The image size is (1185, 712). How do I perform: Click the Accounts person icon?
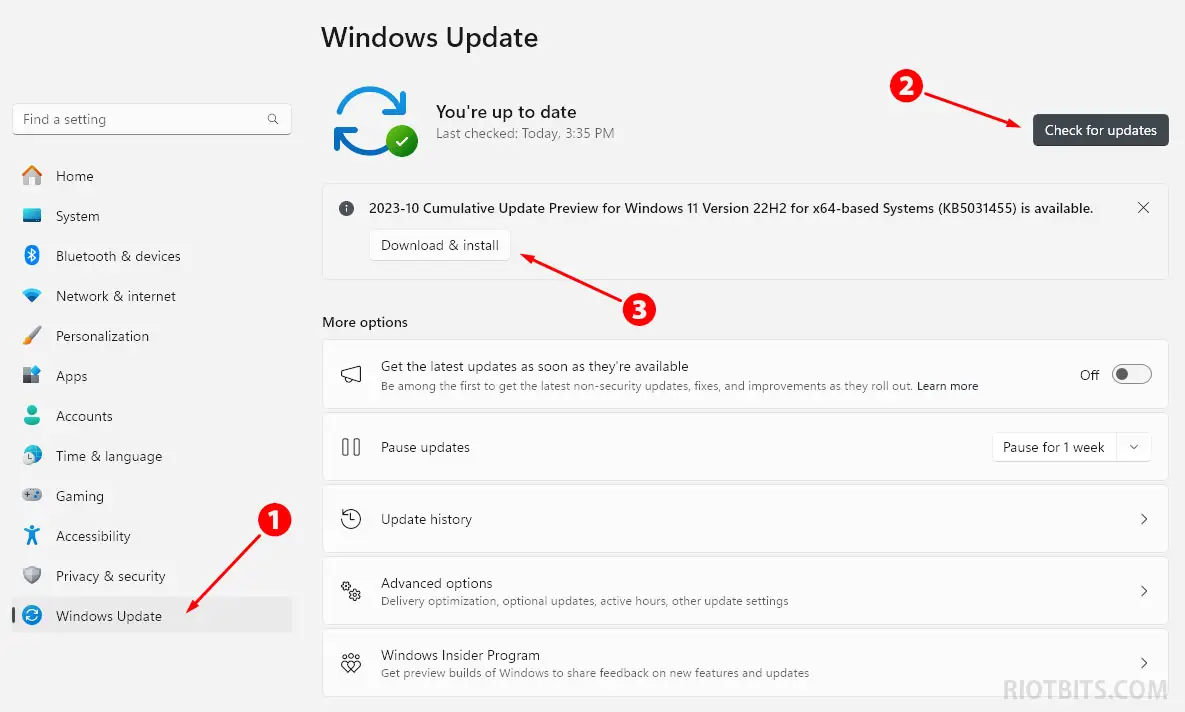click(32, 416)
